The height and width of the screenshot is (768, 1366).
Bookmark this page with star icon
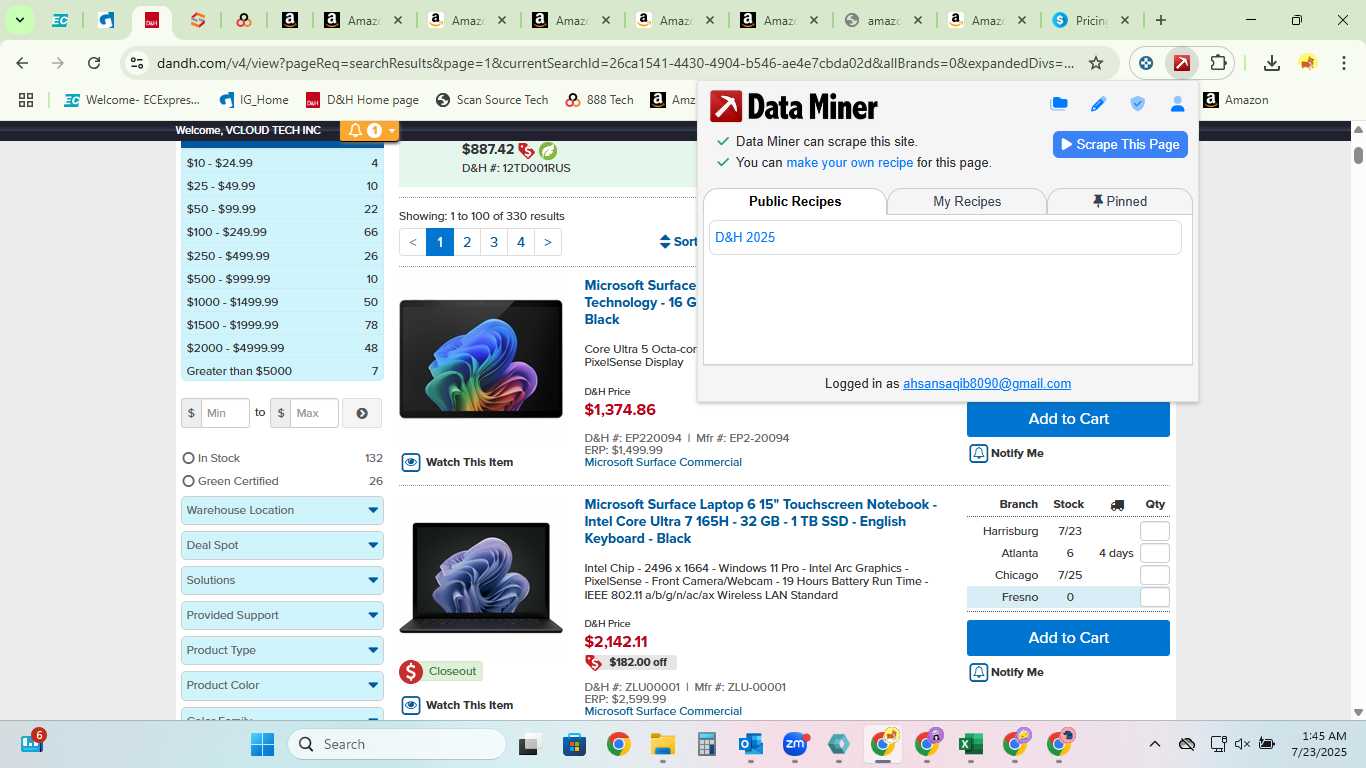click(1096, 63)
